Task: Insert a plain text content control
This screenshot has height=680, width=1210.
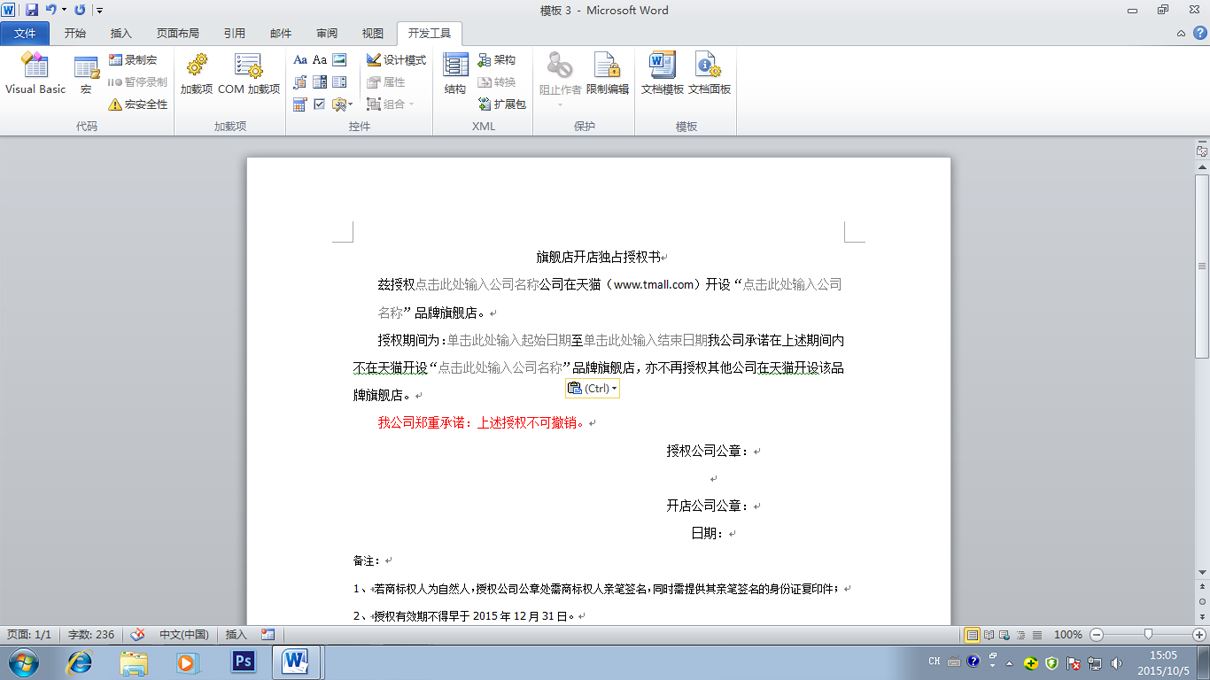Action: [320, 60]
